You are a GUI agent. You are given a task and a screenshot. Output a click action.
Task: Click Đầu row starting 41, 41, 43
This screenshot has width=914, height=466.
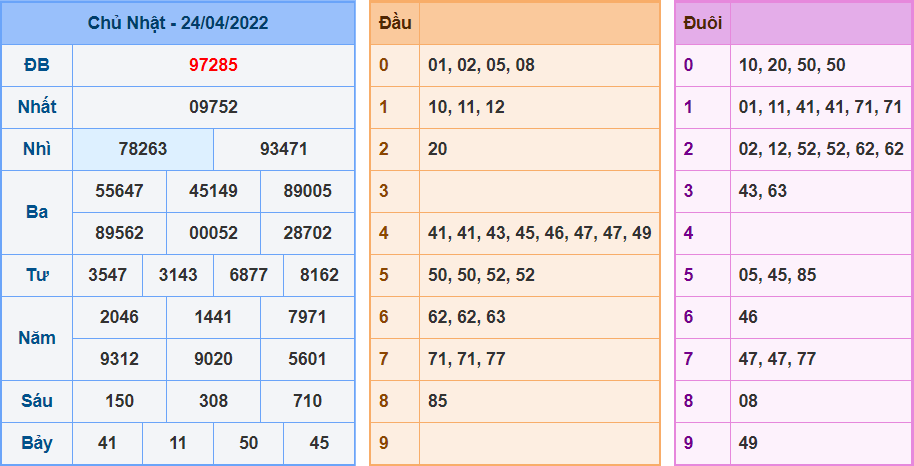point(540,233)
